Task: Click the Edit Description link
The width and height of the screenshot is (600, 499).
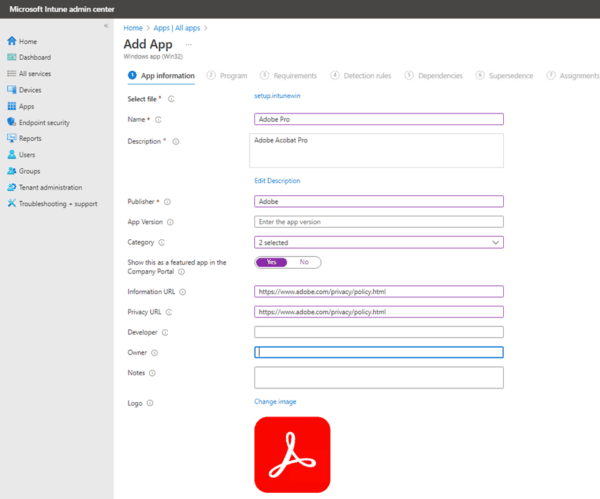Action: 277,181
